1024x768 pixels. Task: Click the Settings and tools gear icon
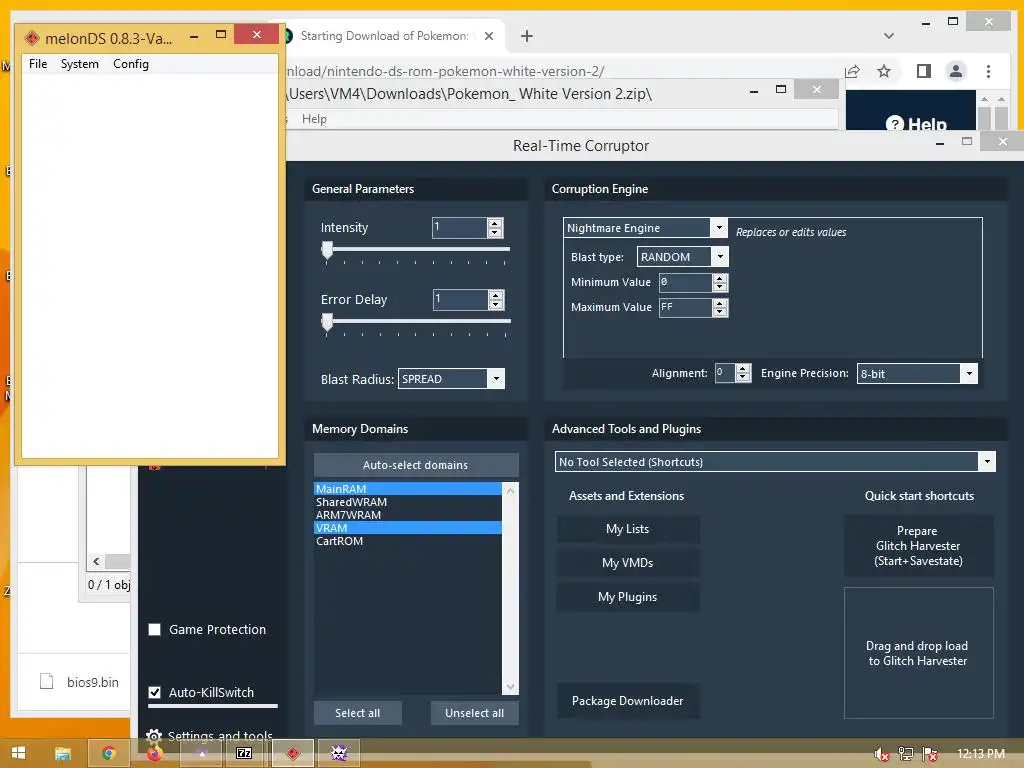153,736
